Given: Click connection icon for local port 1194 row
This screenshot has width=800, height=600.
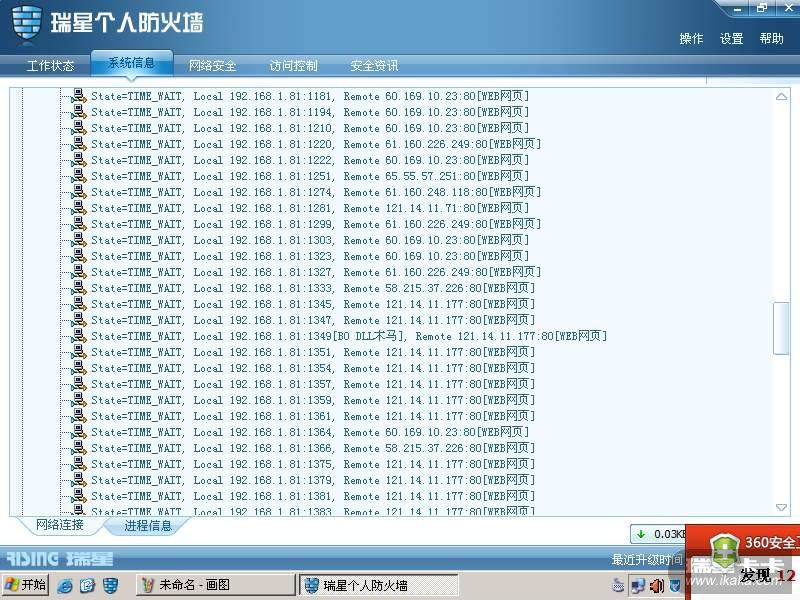Looking at the screenshot, I should point(79,112).
